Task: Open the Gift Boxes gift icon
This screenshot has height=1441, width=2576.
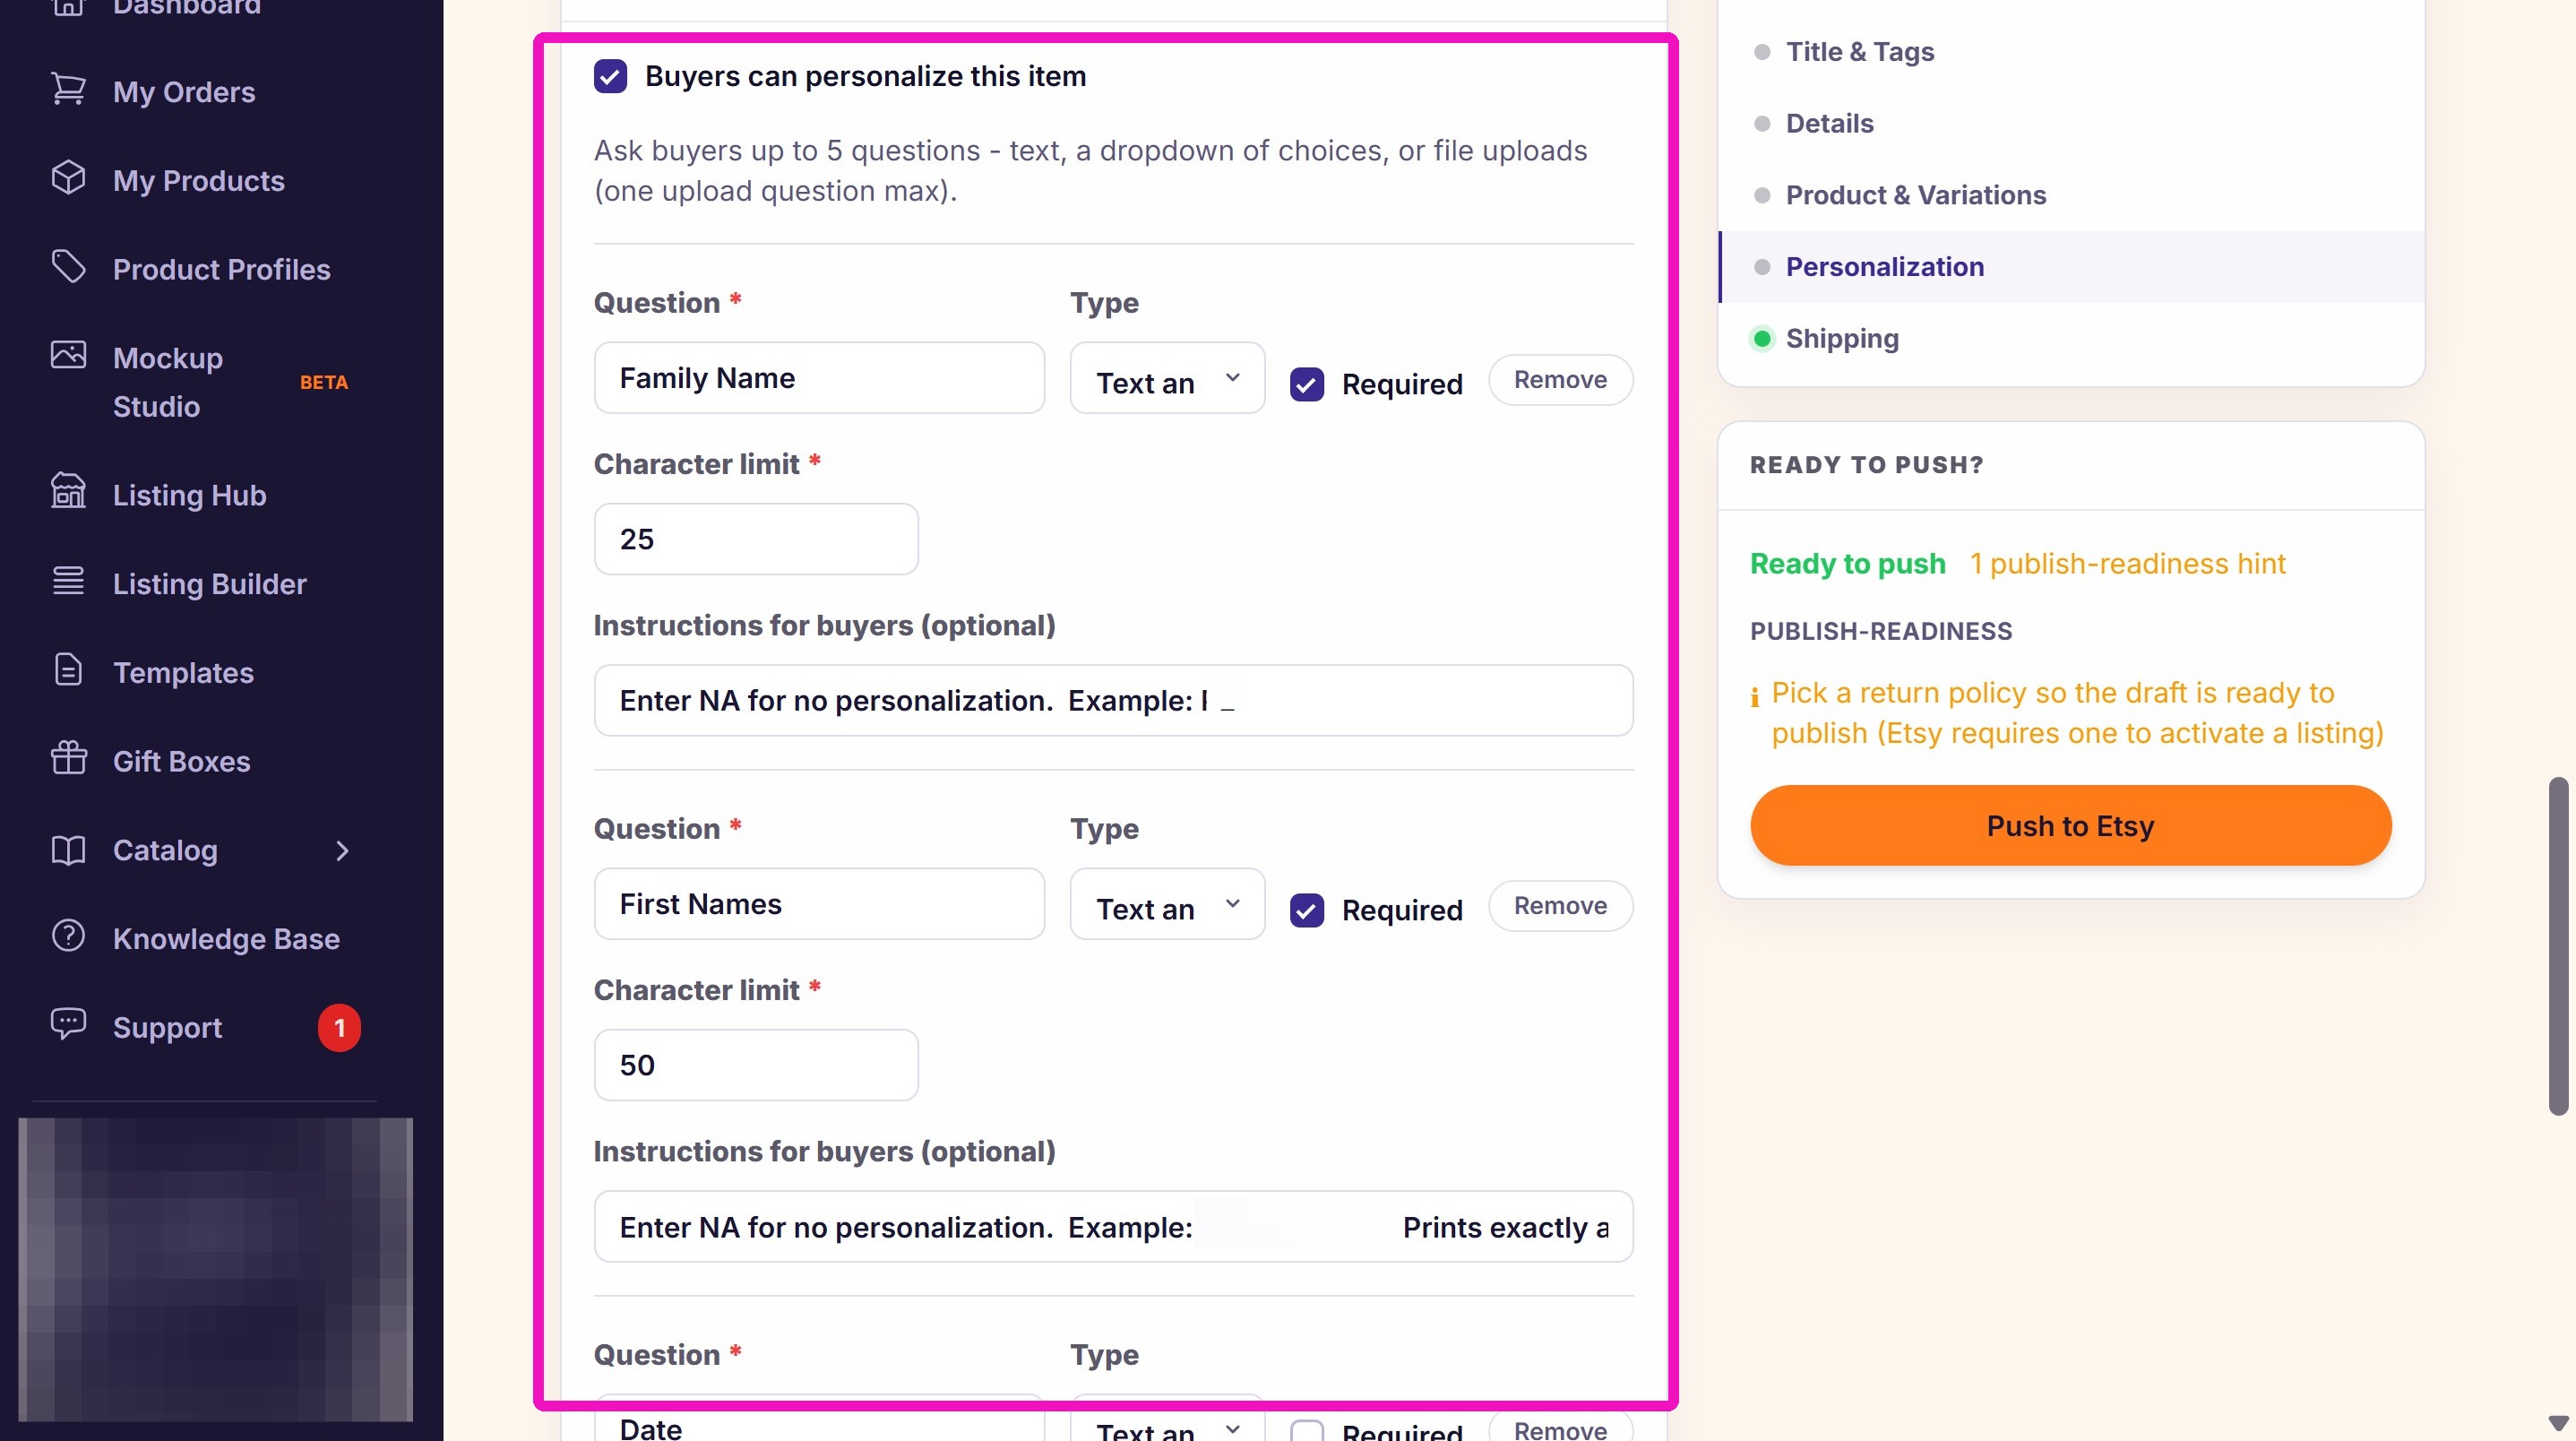Action: tap(68, 759)
